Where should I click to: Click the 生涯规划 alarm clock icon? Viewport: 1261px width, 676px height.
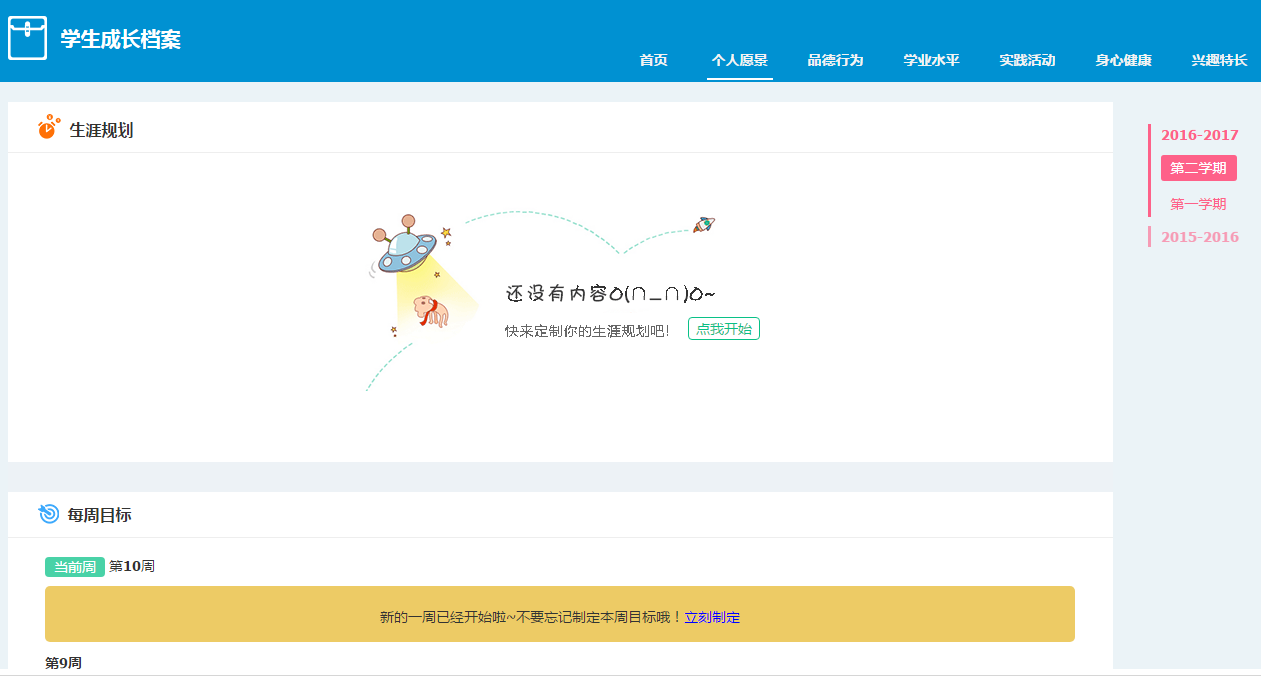coord(48,128)
